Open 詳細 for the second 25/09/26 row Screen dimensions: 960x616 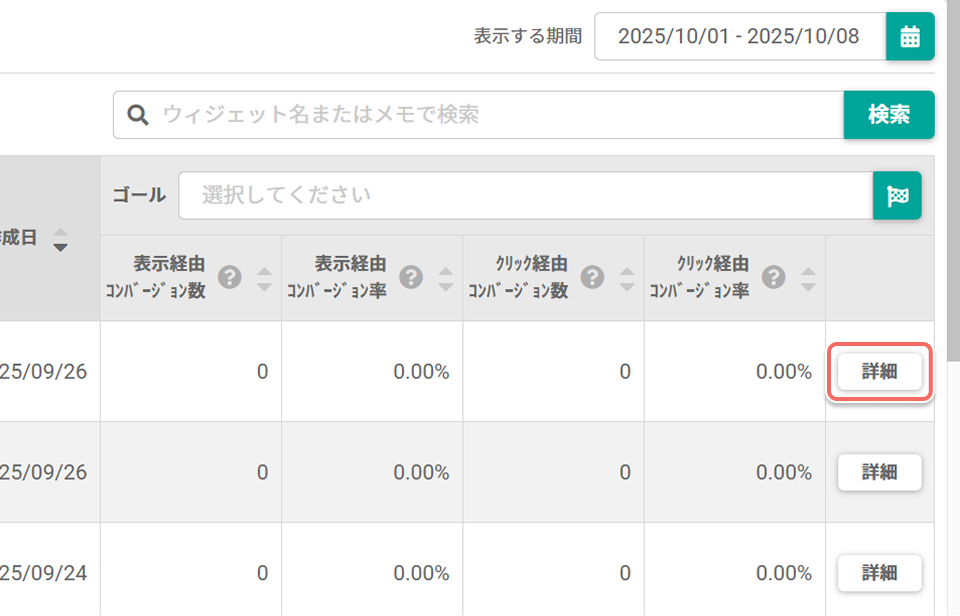[880, 472]
